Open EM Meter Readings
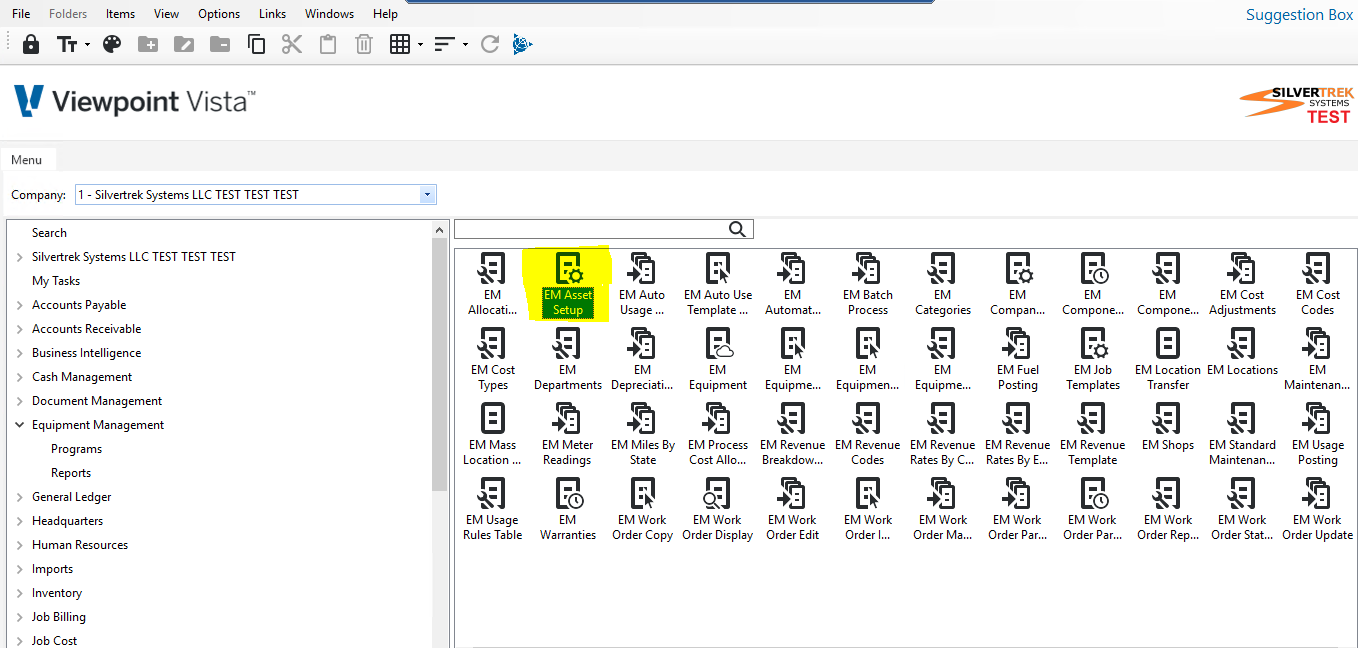Viewport: 1358px width, 648px height. coord(568,435)
